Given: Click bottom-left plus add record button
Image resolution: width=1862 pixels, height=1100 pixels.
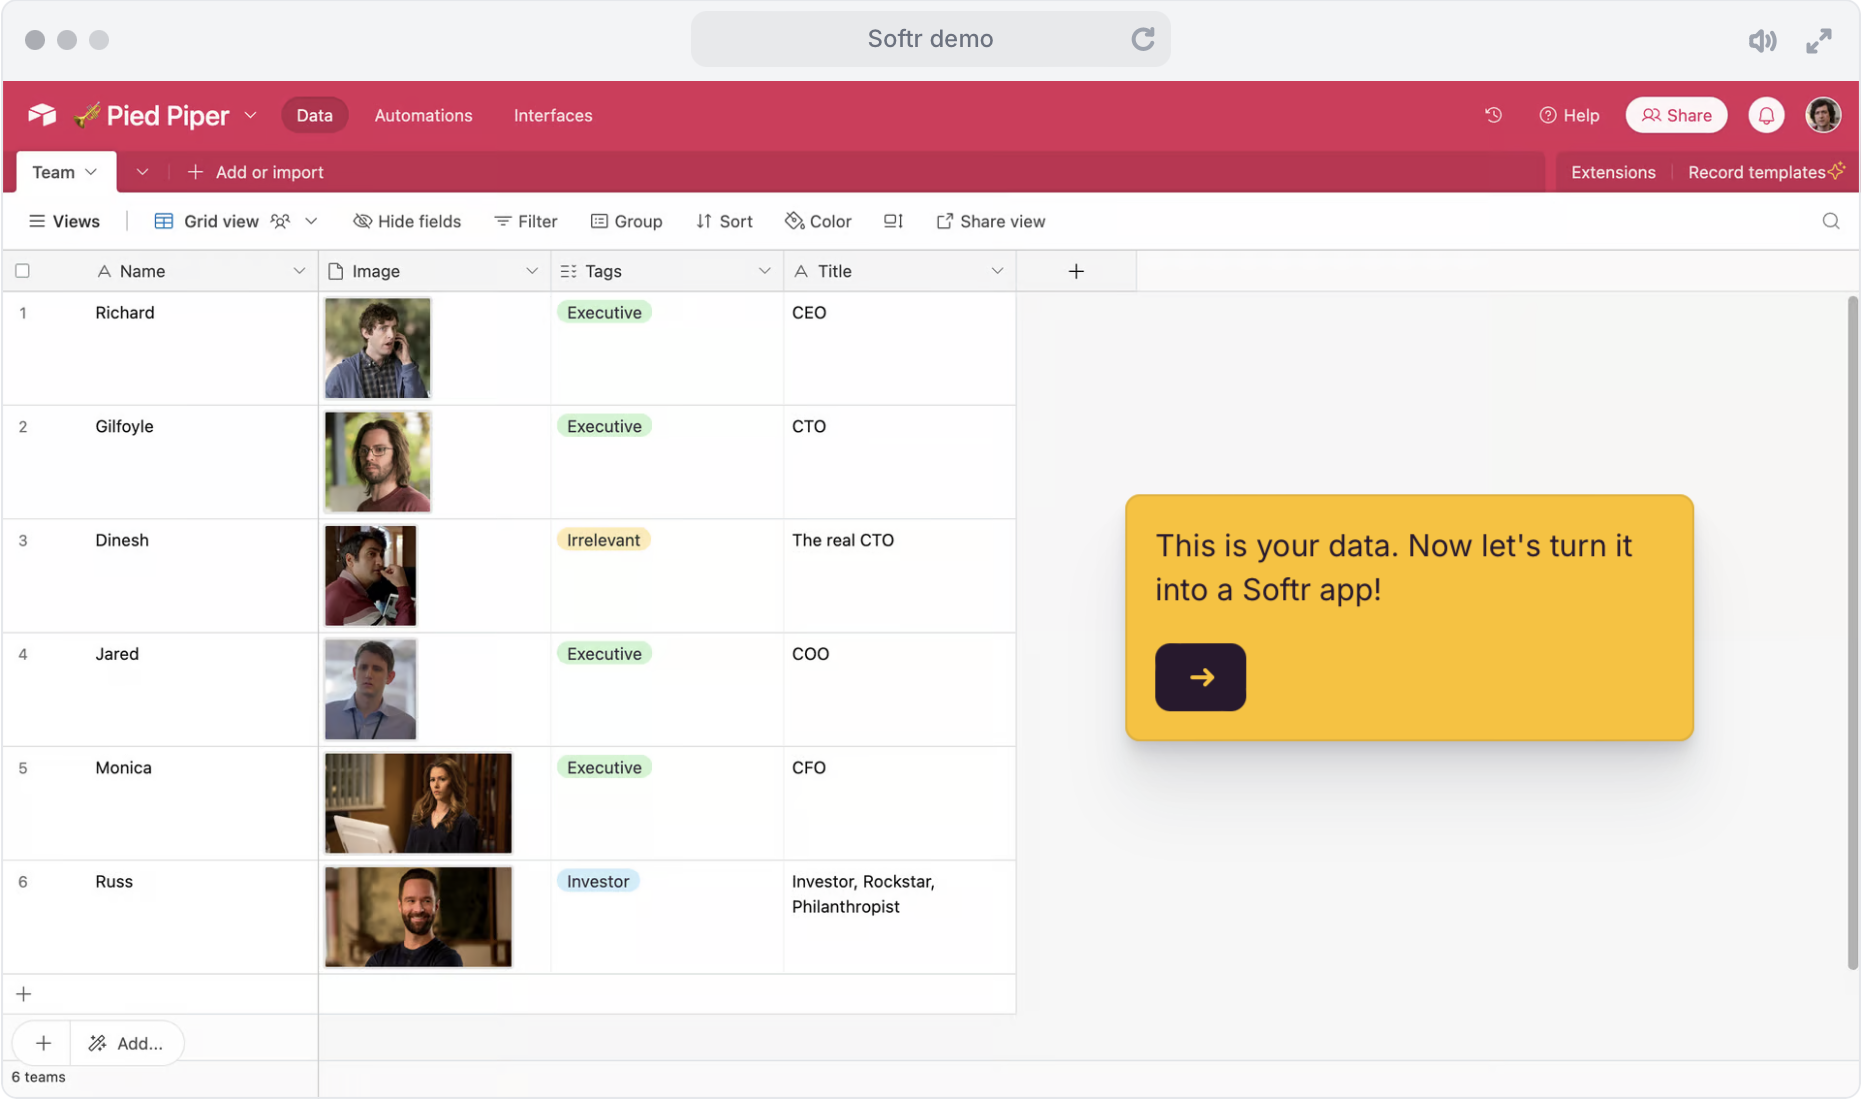Looking at the screenshot, I should point(43,1043).
